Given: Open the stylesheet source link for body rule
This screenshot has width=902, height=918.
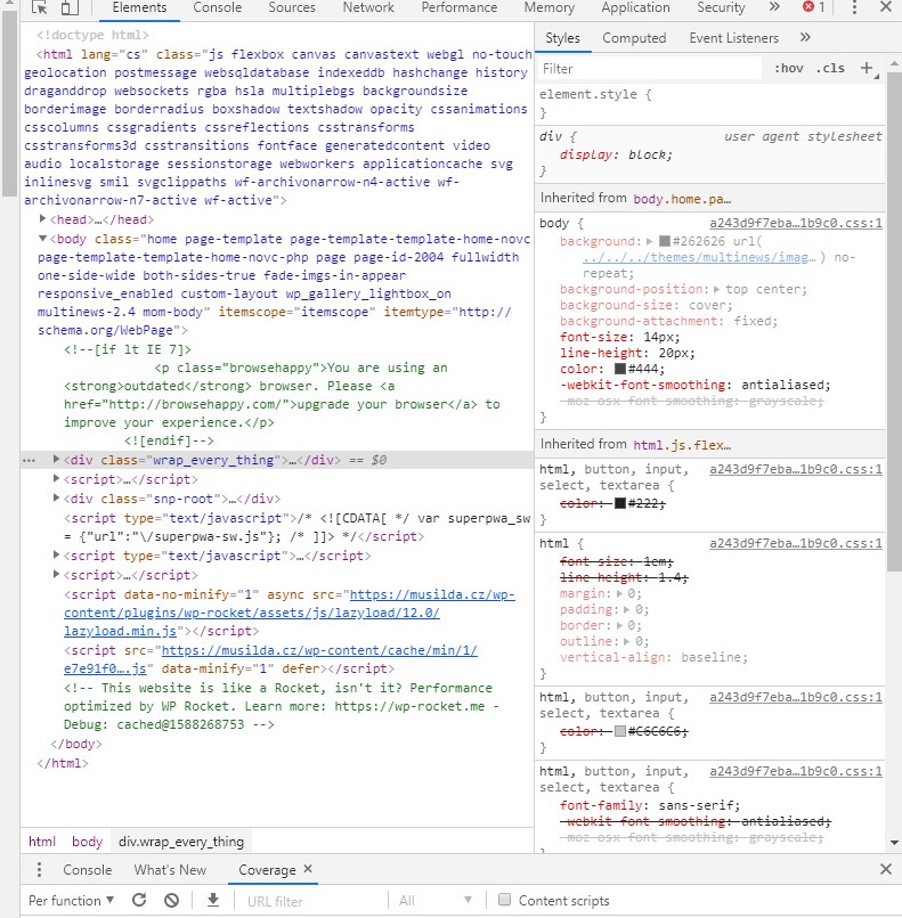Looking at the screenshot, I should pyautogui.click(x=795, y=223).
